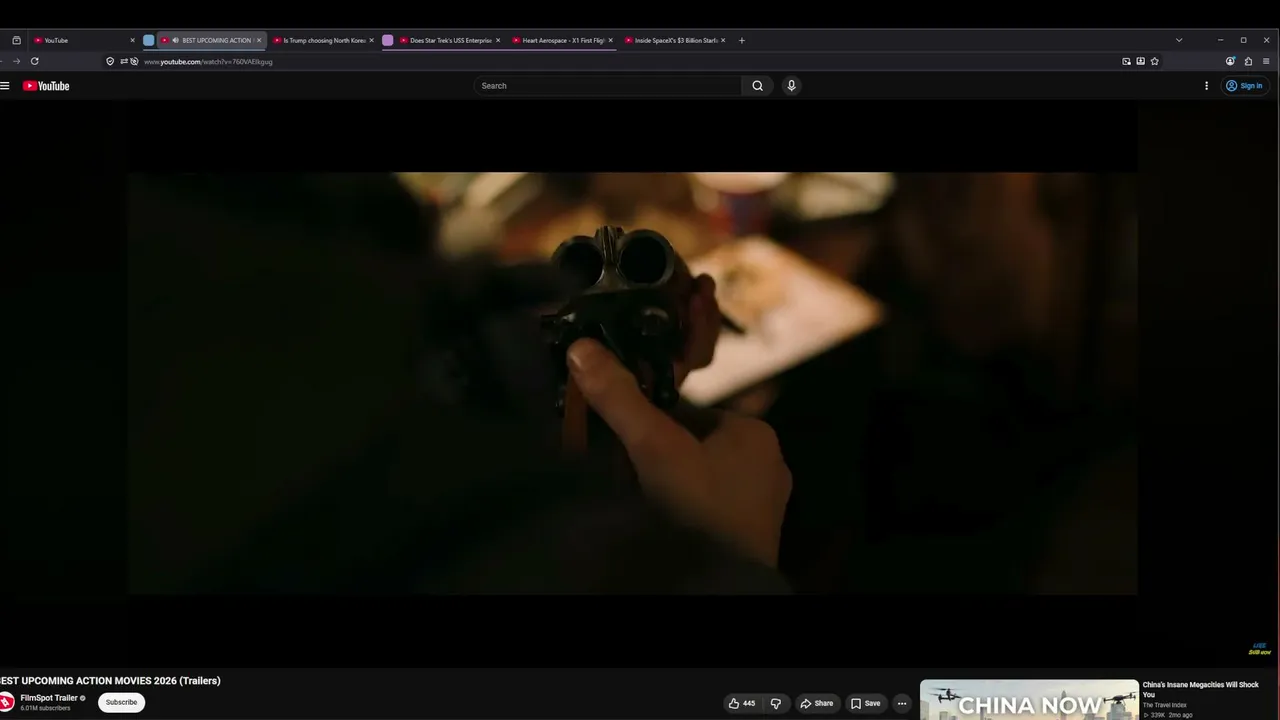Share the action movies trailer video

tap(816, 703)
